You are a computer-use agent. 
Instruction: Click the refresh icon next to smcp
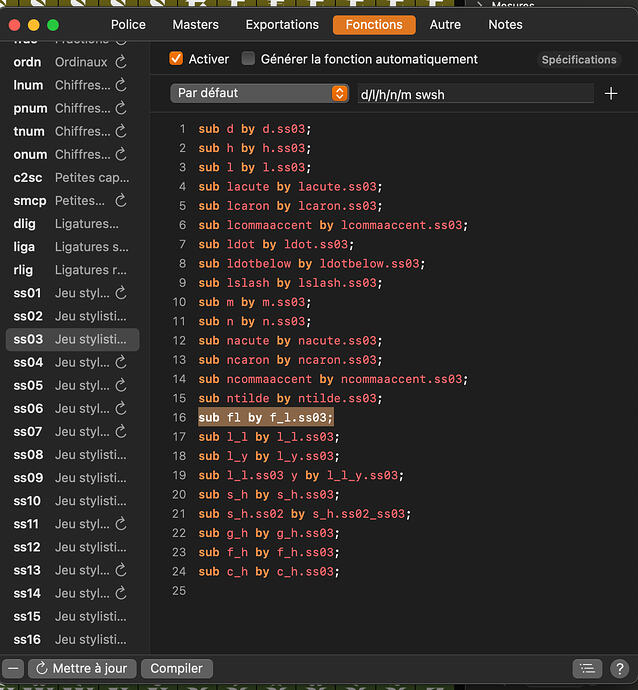[121, 200]
